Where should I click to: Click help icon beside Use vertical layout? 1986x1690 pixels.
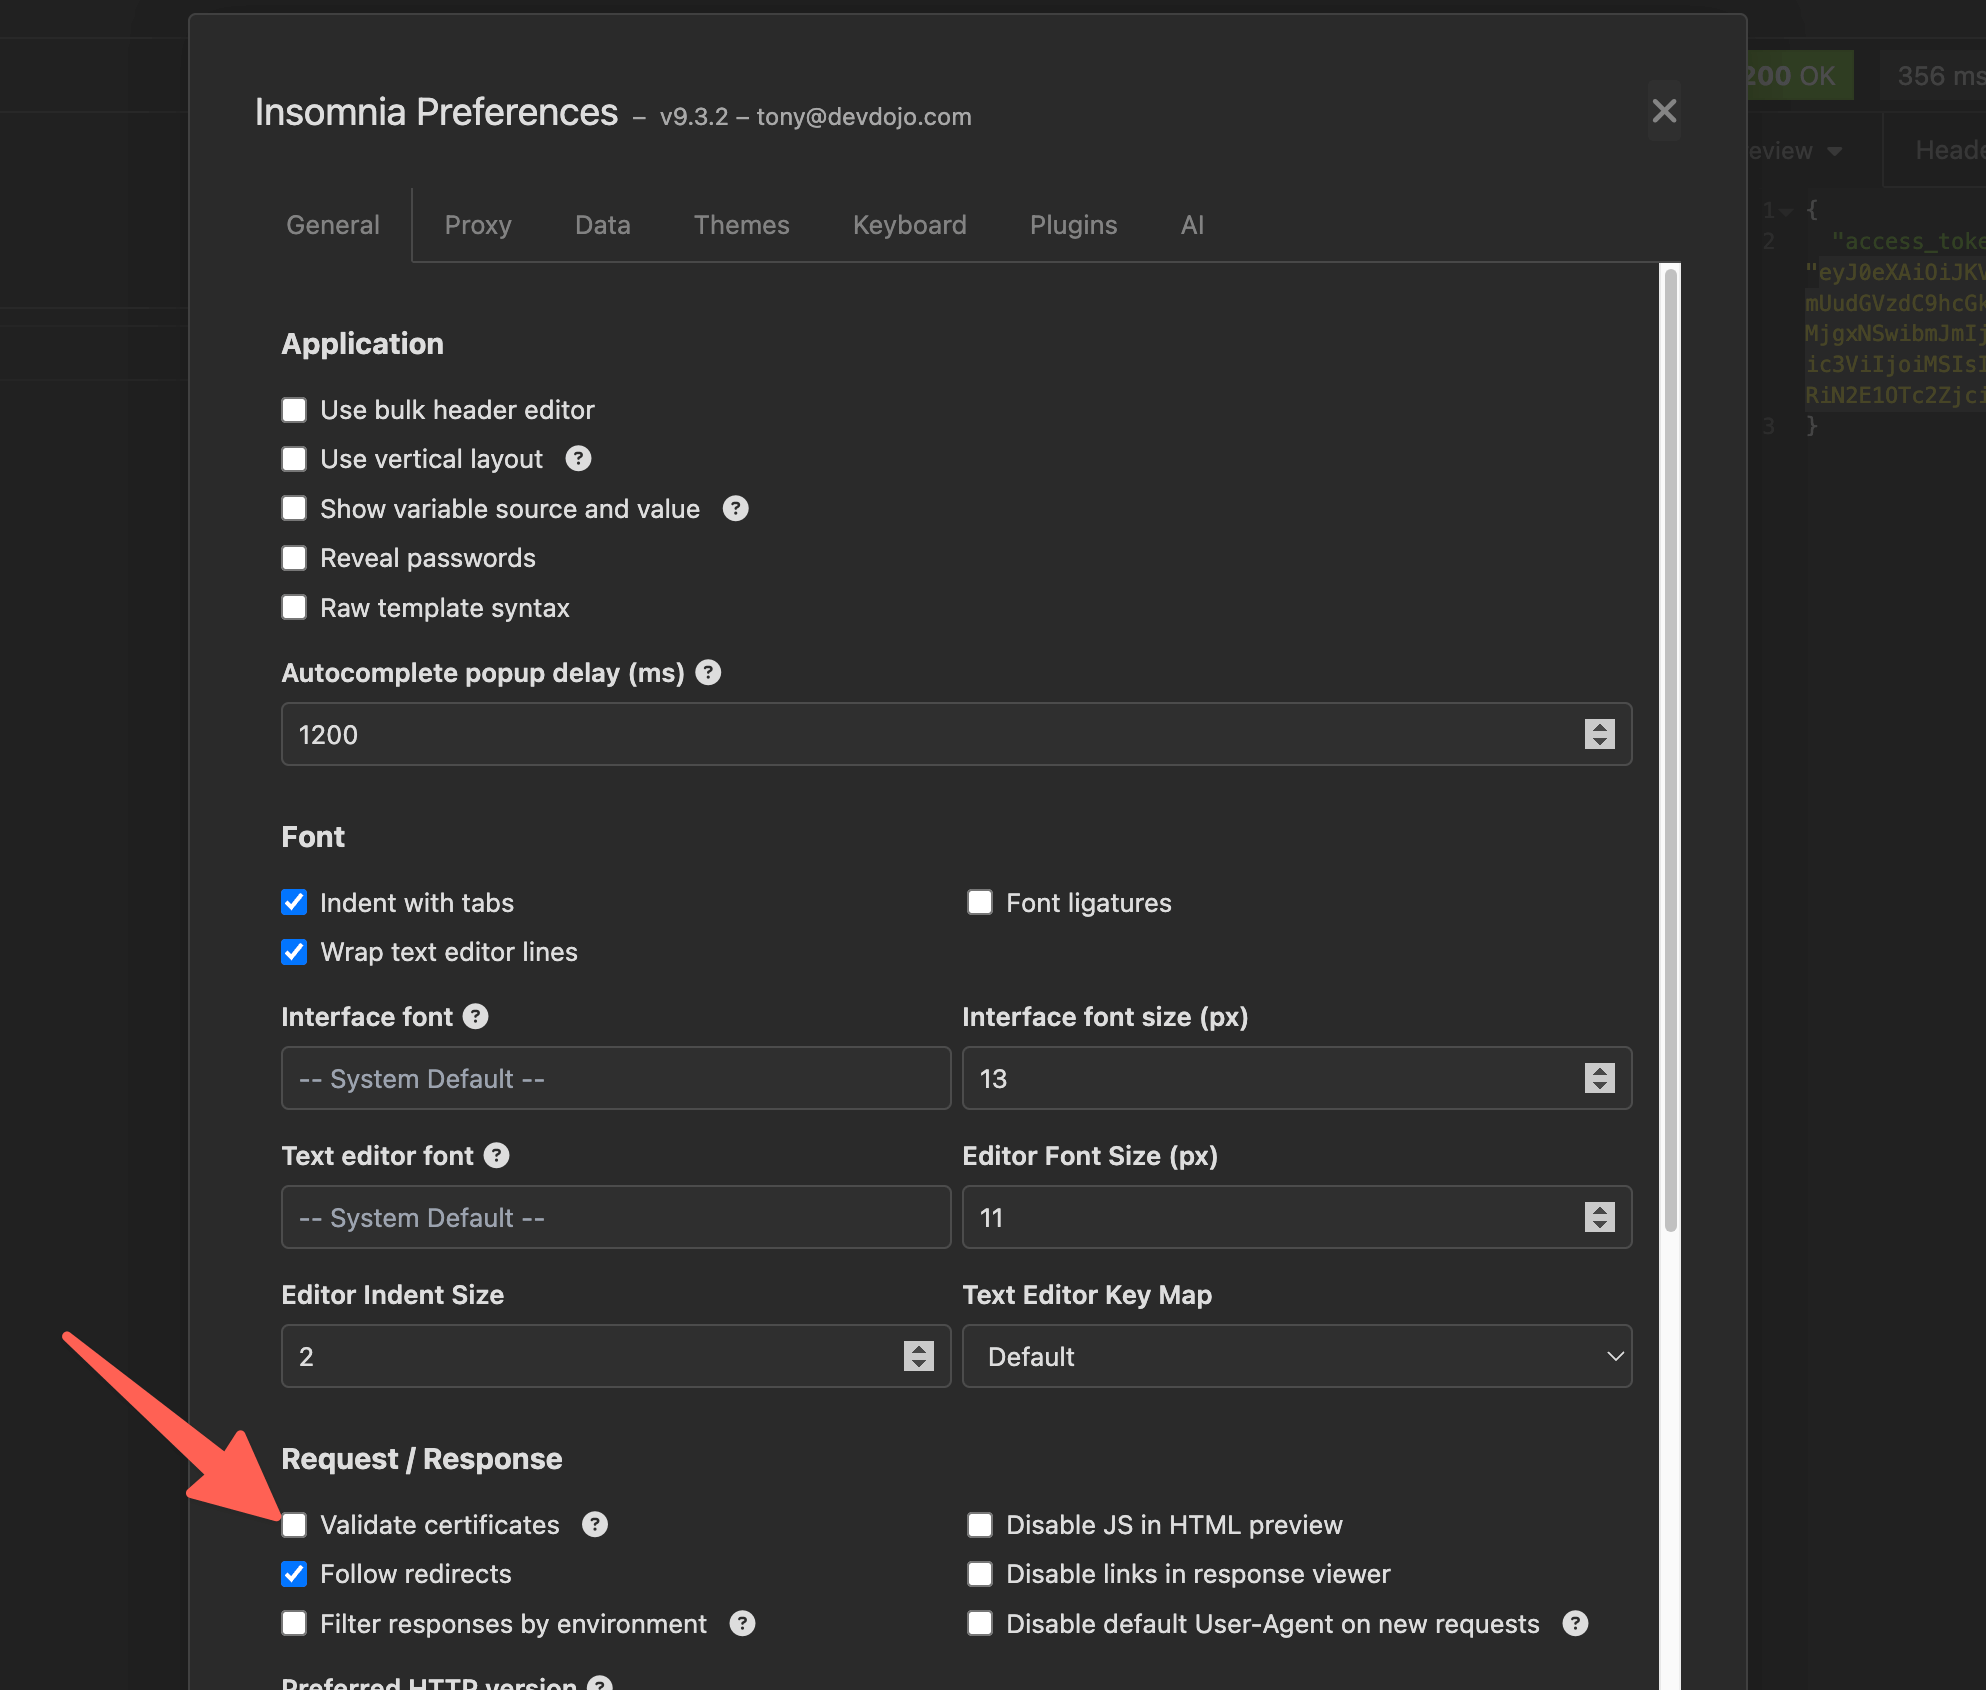tap(578, 459)
